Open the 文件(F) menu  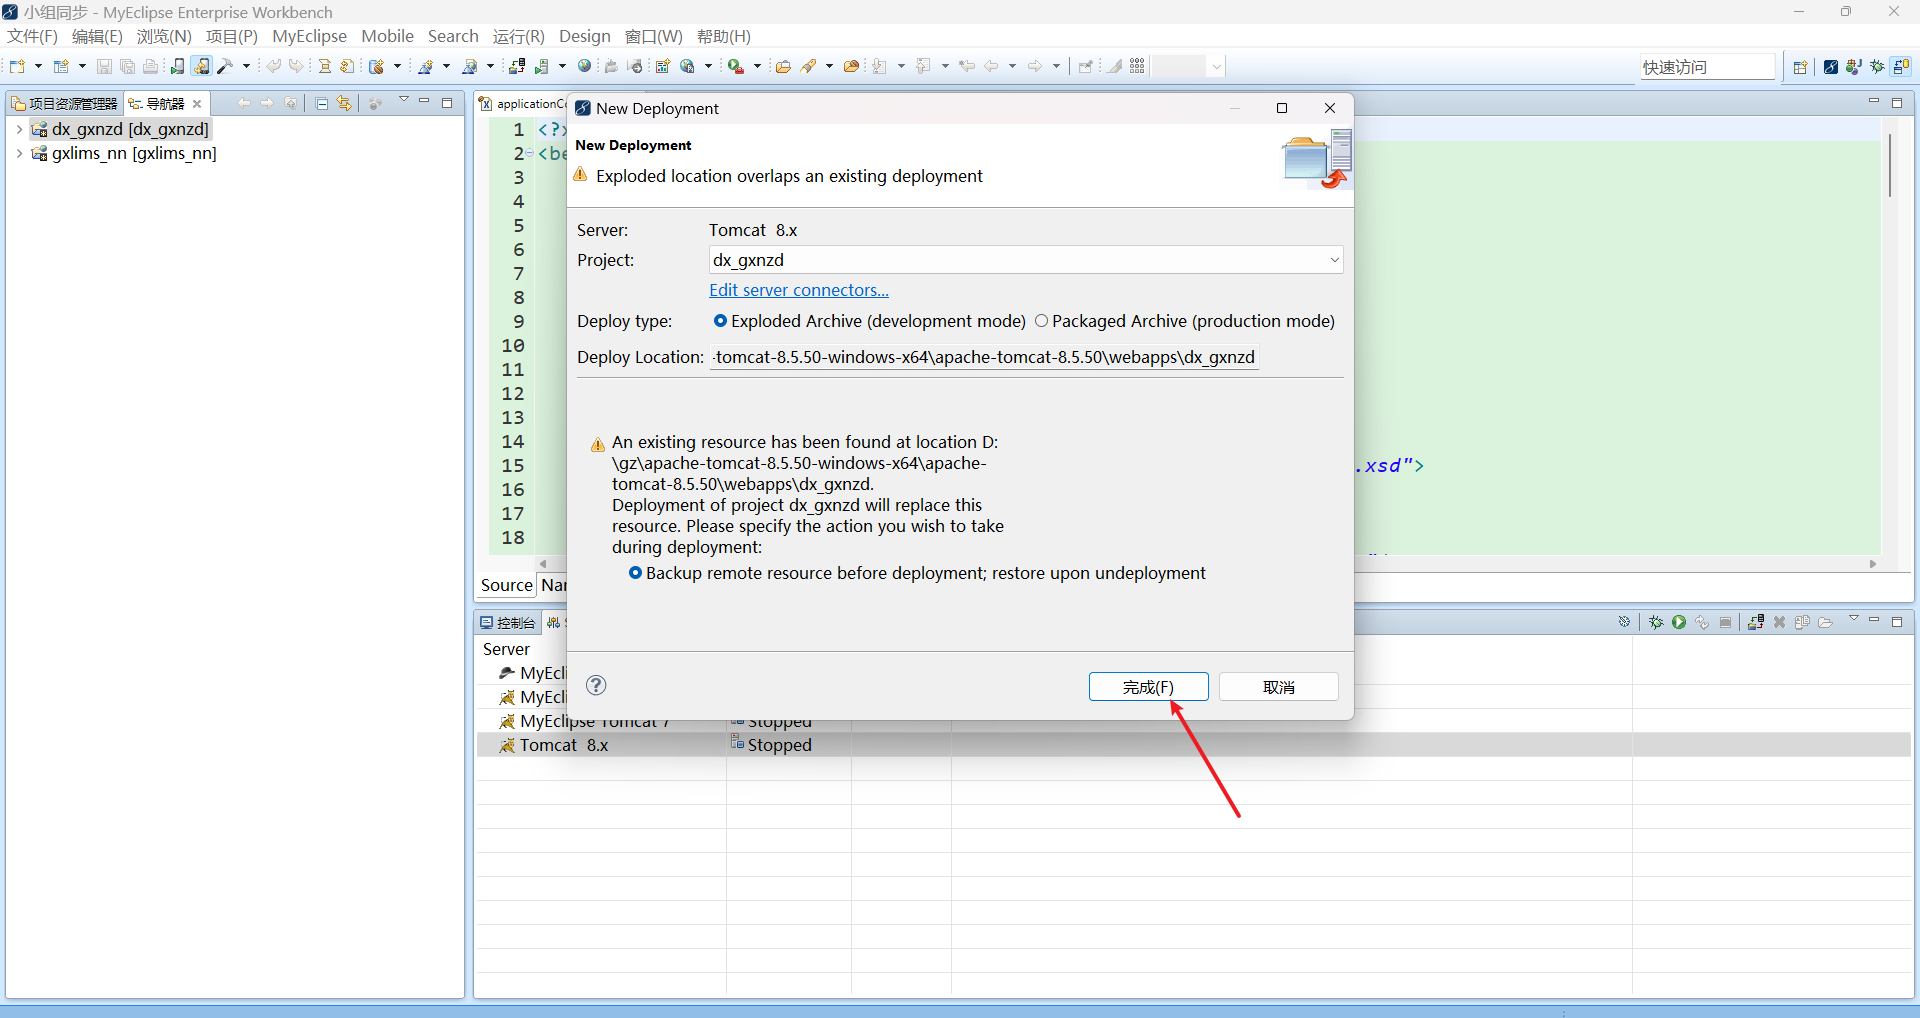[x=33, y=36]
